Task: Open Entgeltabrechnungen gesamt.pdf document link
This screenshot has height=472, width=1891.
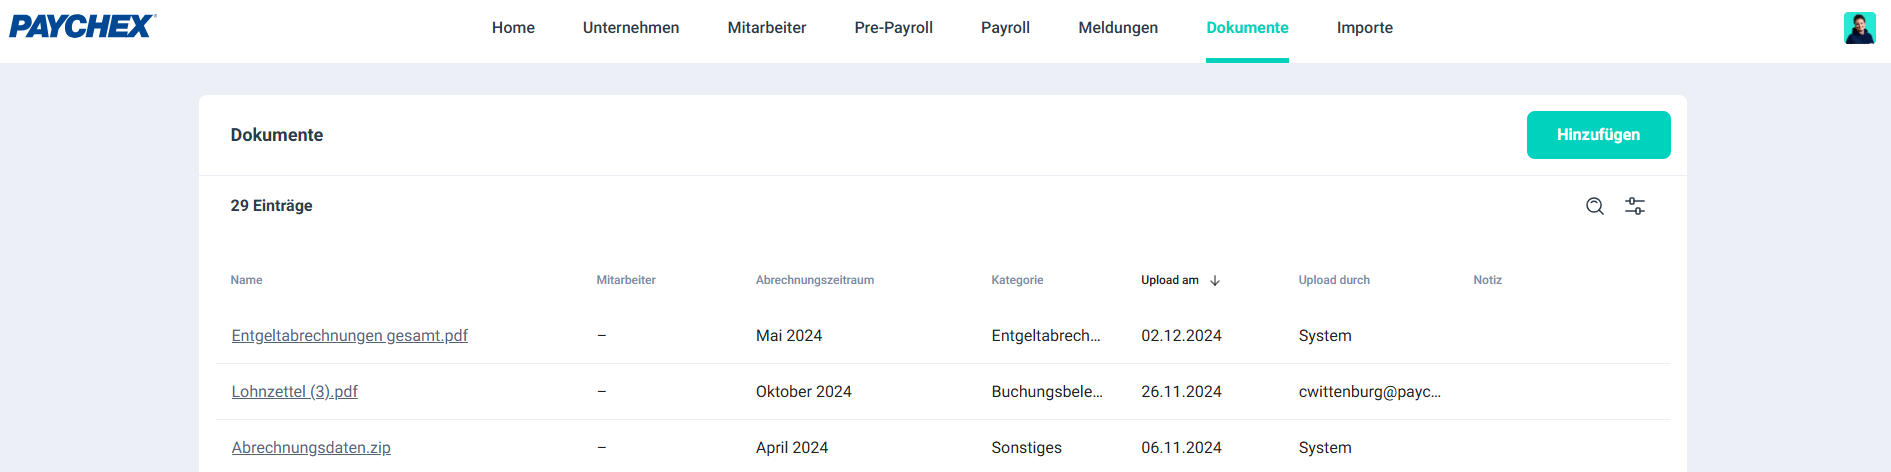Action: pyautogui.click(x=350, y=336)
